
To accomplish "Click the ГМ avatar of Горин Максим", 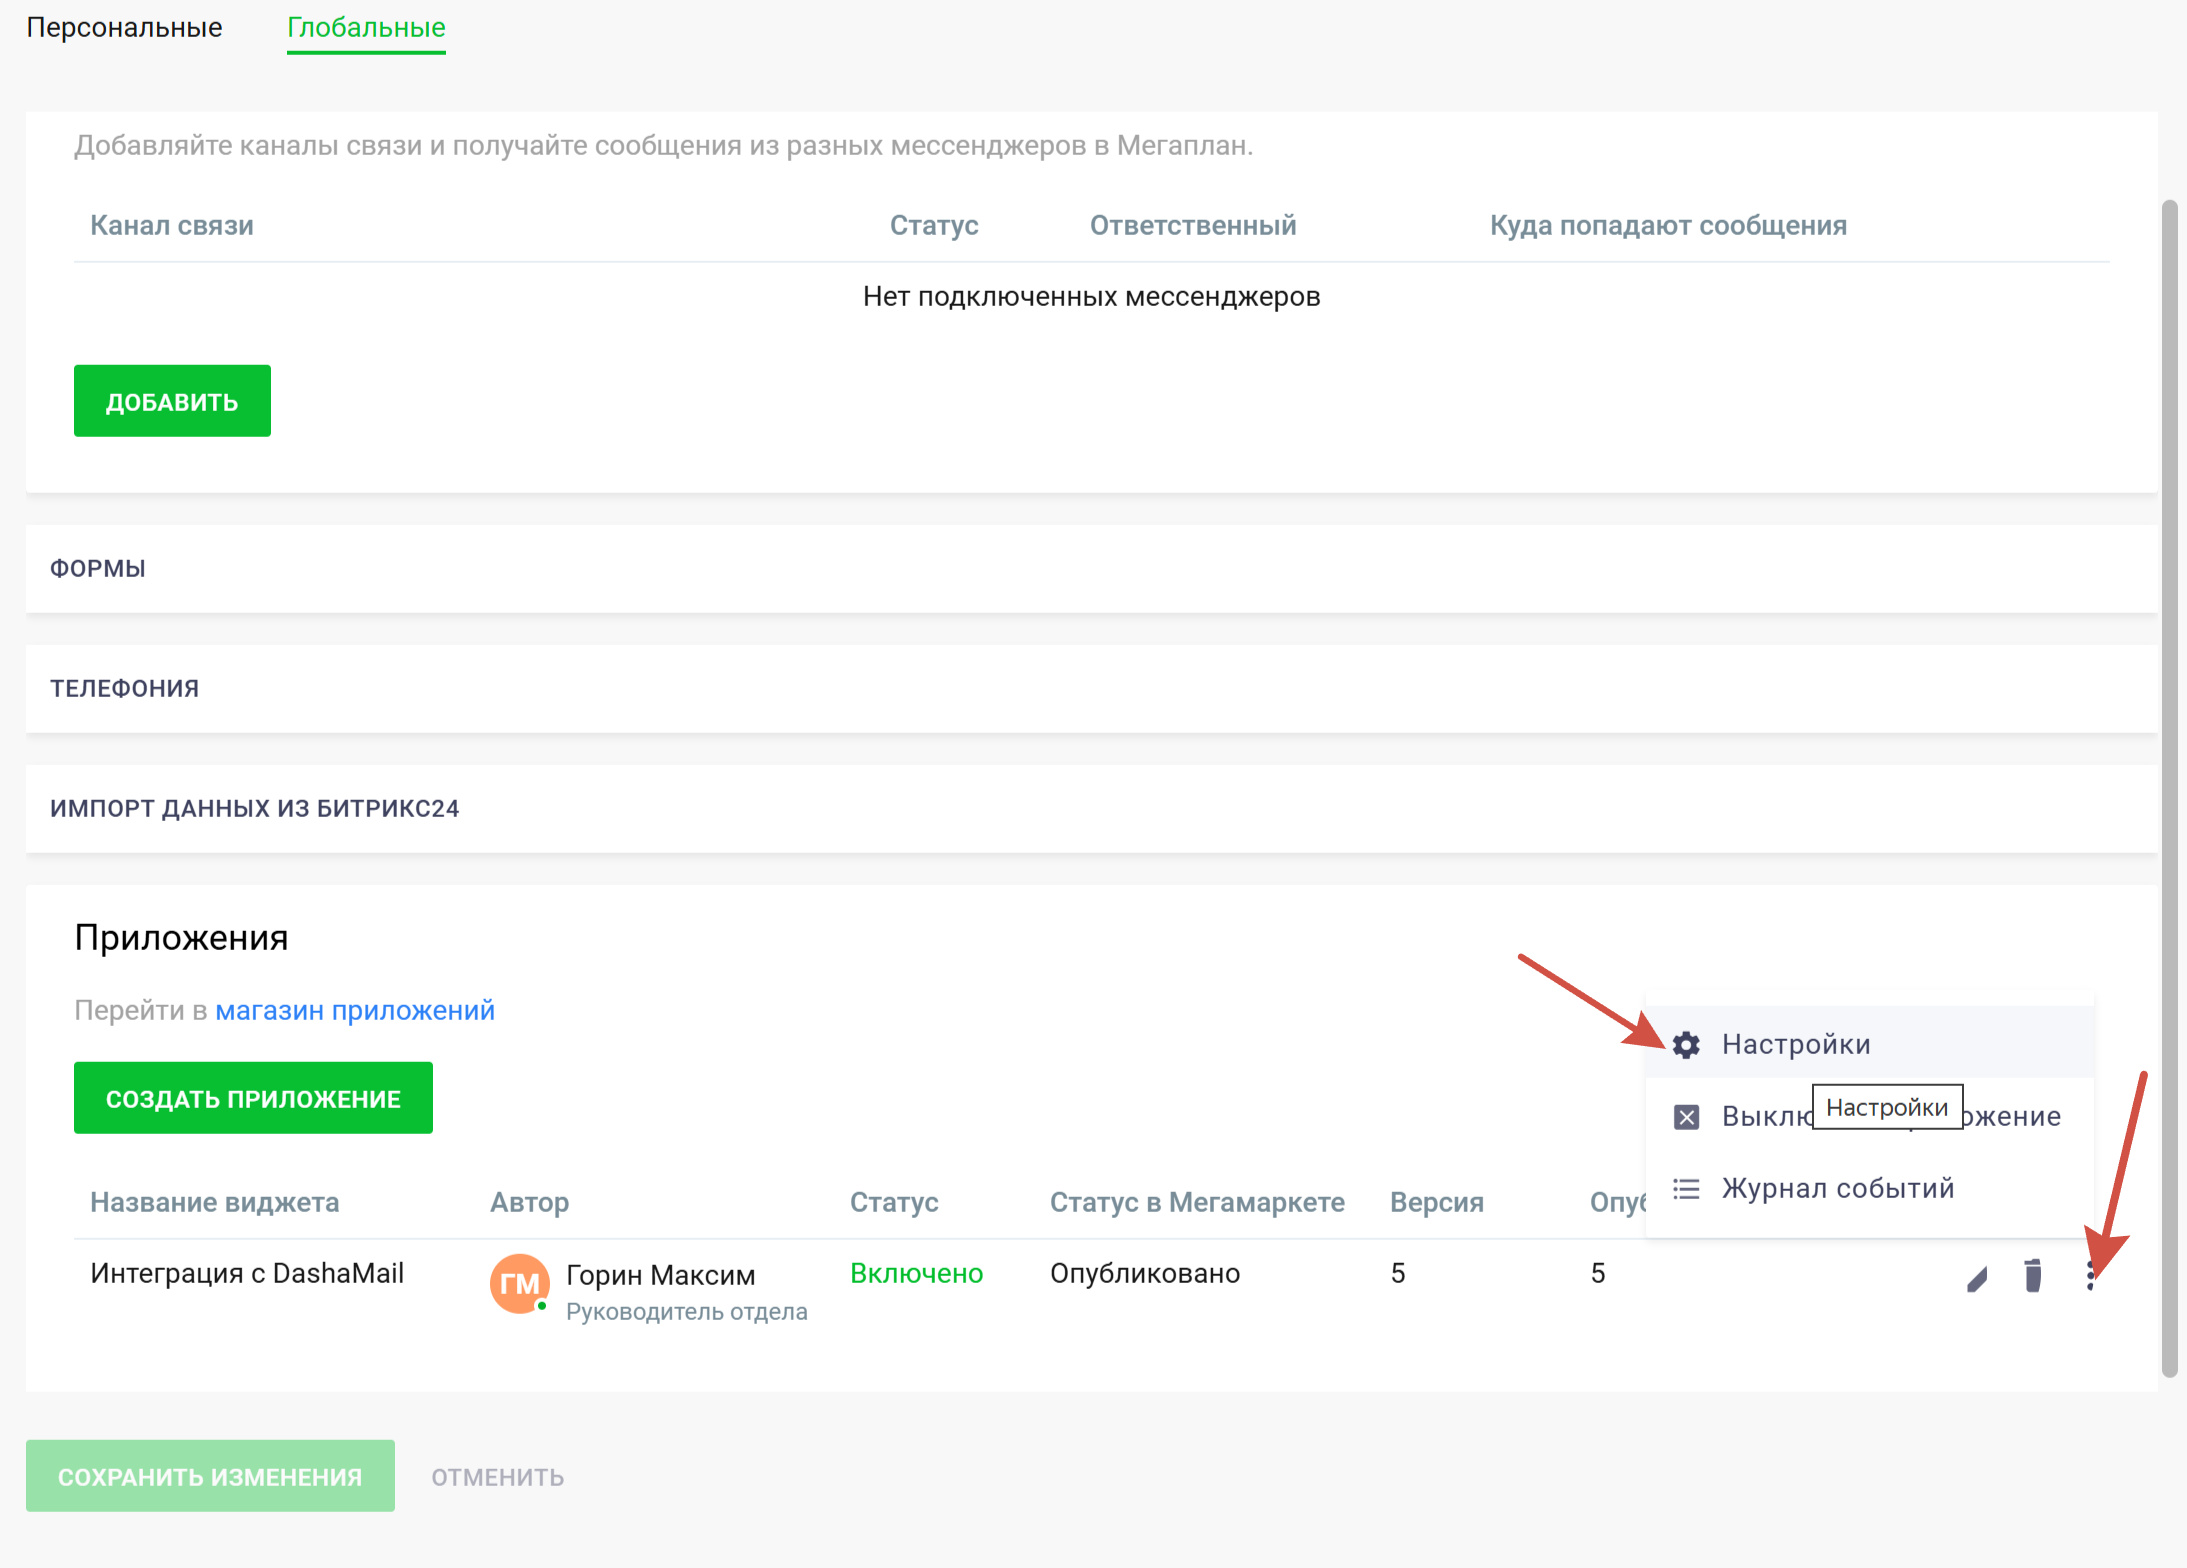I will click(x=519, y=1283).
